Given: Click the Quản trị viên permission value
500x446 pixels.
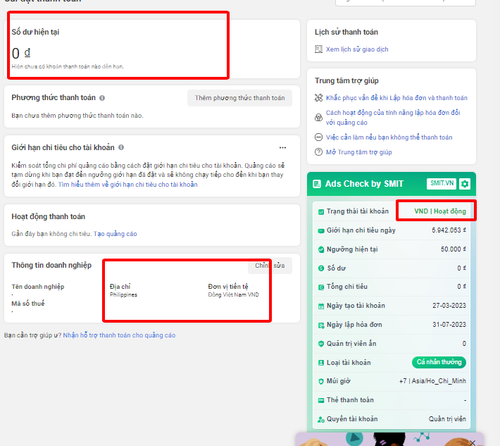Looking at the screenshot, I should (447, 419).
